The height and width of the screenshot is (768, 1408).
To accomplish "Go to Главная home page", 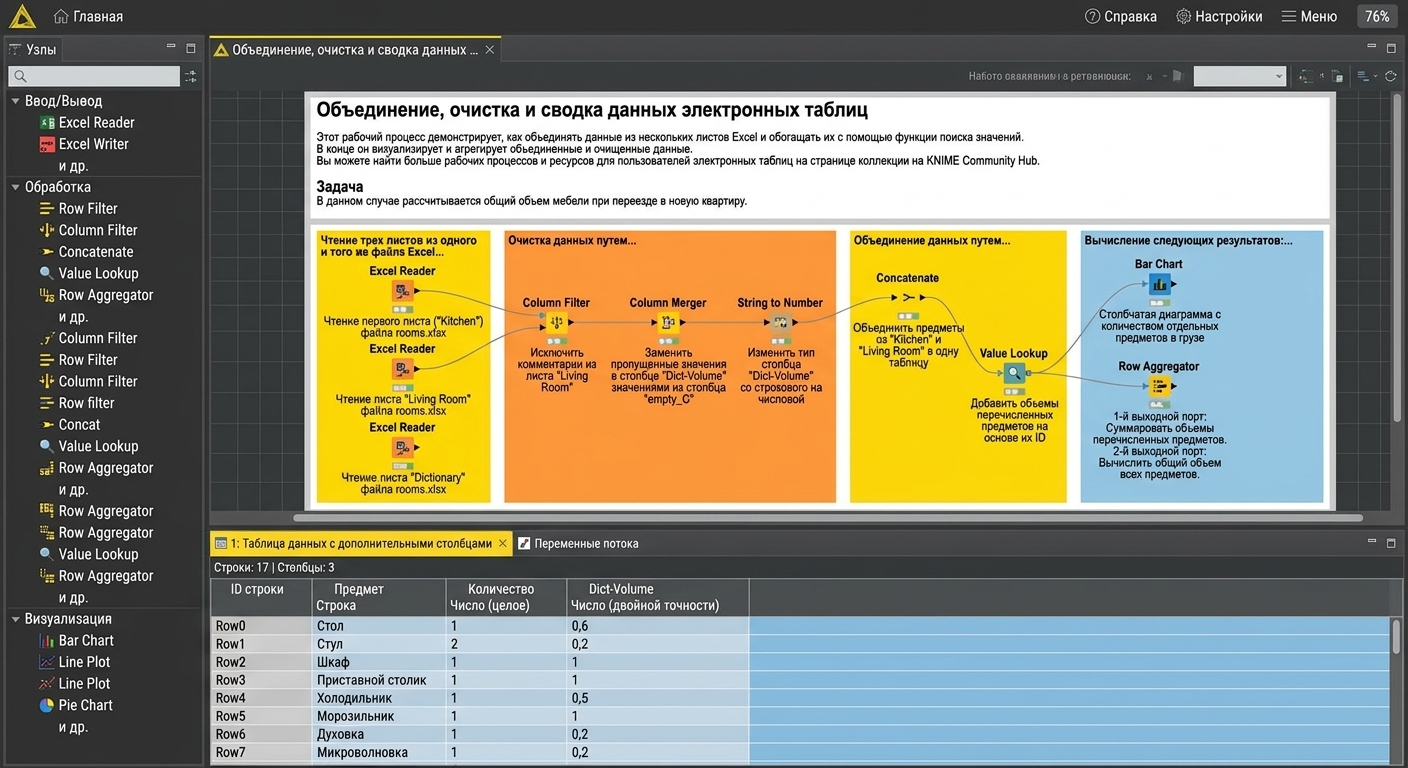I will tap(88, 16).
